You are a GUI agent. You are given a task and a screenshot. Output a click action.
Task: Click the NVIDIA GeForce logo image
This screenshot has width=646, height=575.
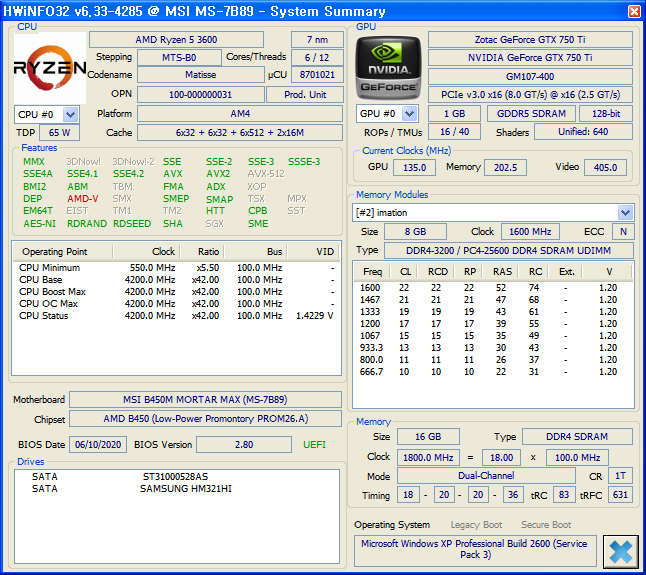tap(388, 68)
